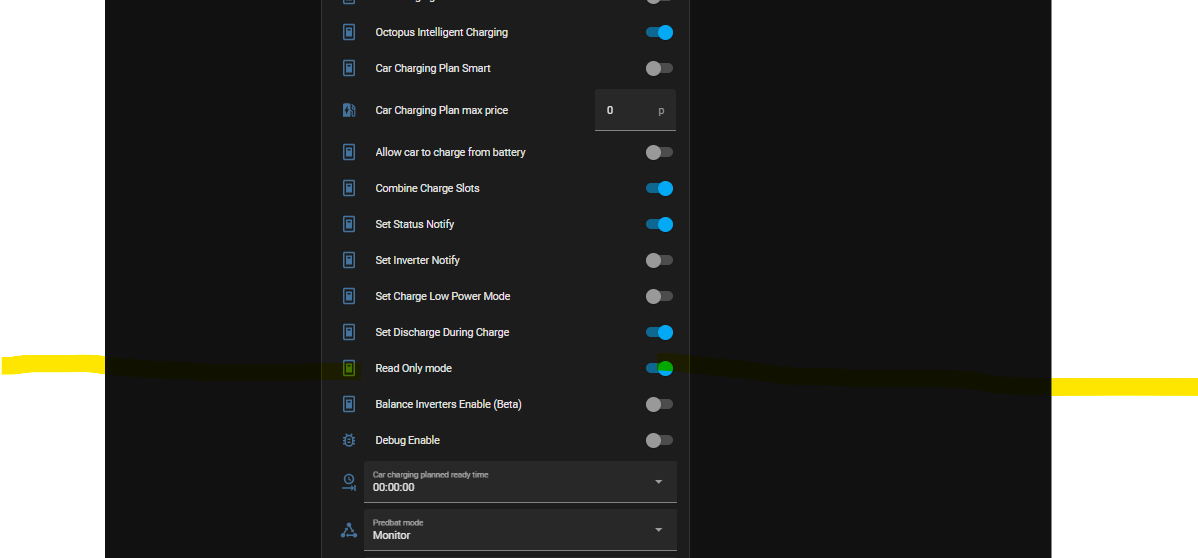Disable Octopus Intelligent Charging toggle

659,32
